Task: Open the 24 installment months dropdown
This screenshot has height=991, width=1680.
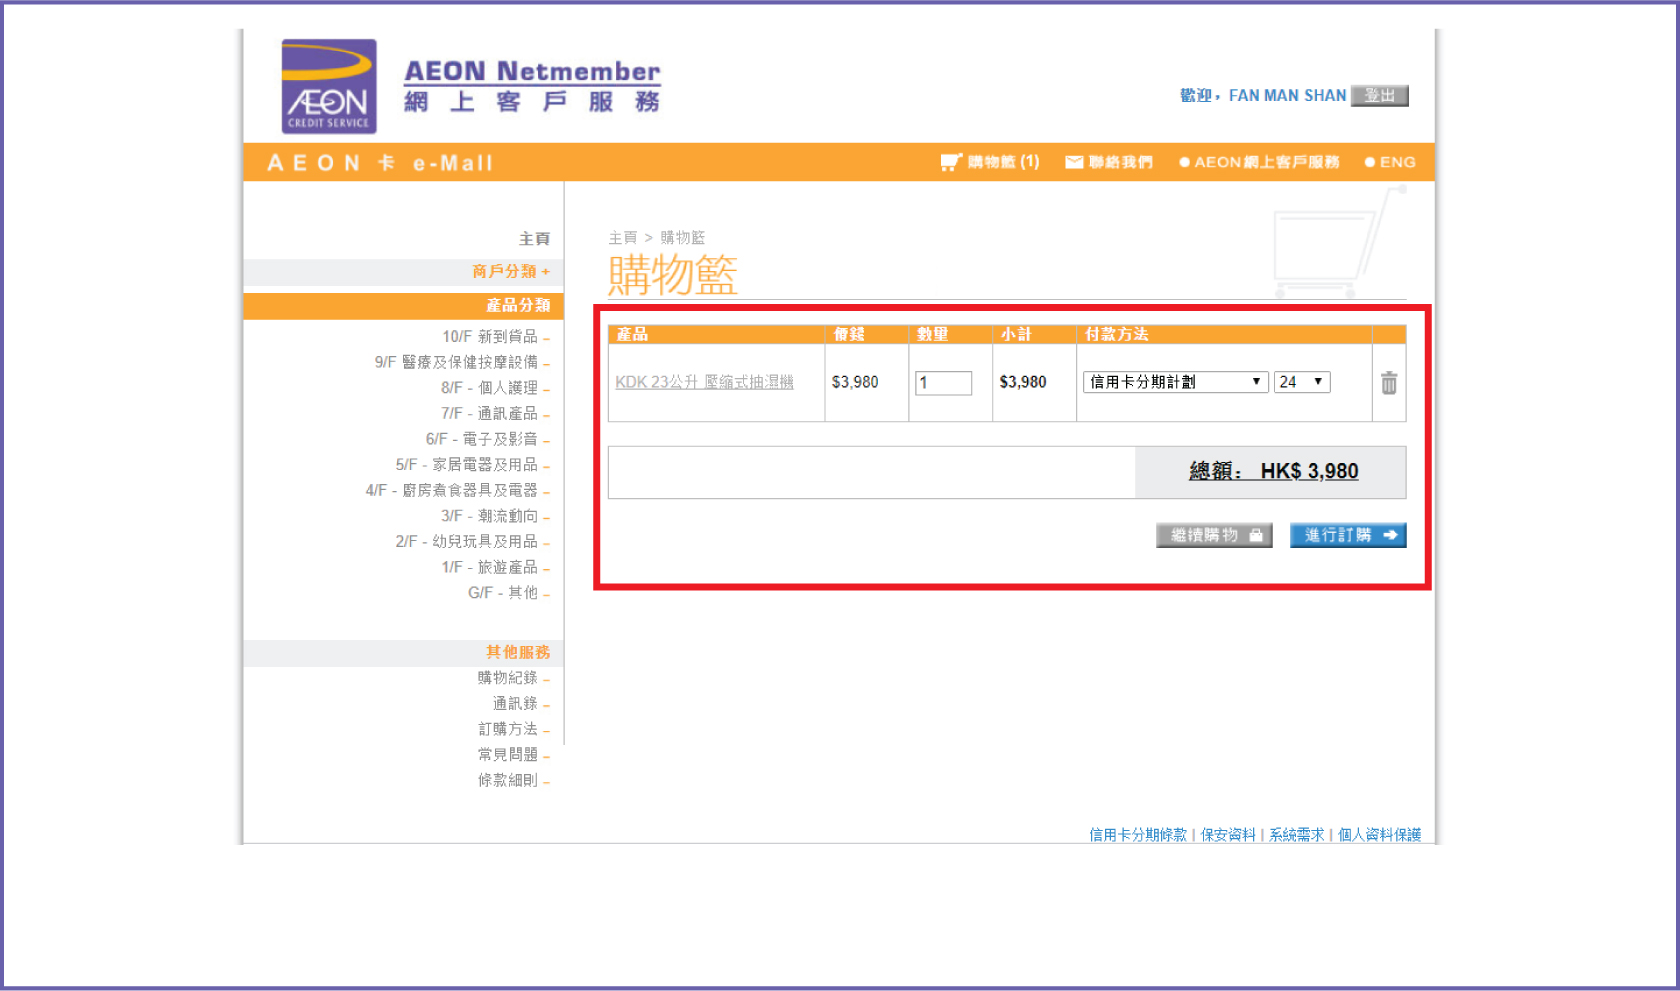Action: point(1302,382)
